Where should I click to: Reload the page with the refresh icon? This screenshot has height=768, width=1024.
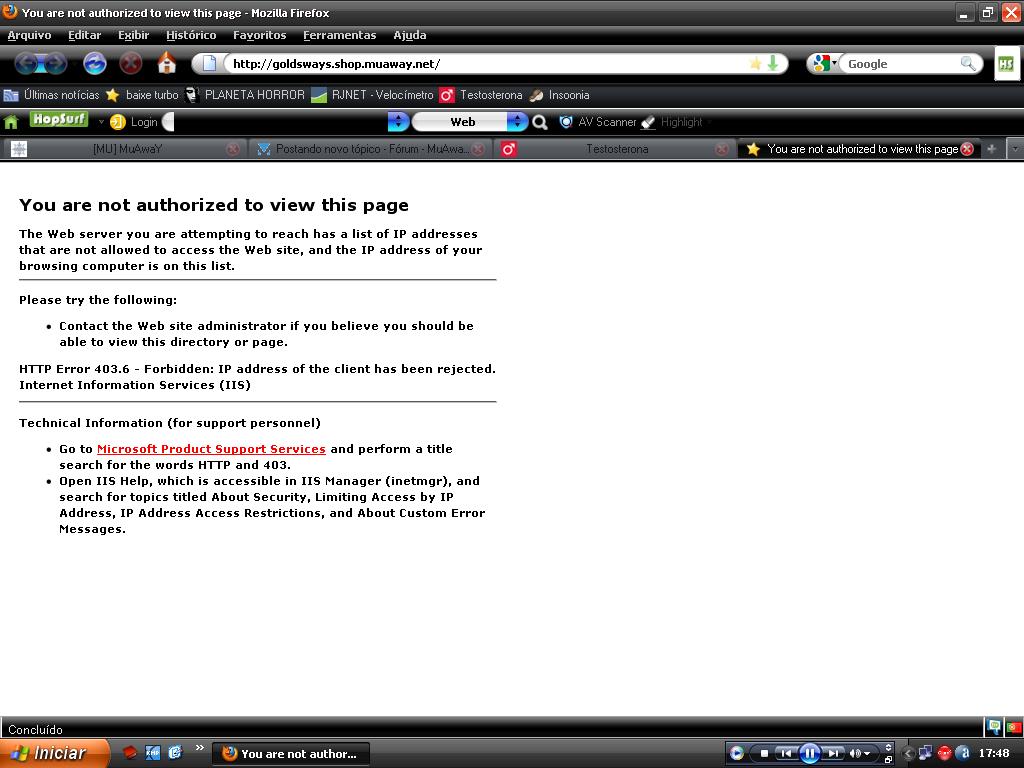point(95,64)
